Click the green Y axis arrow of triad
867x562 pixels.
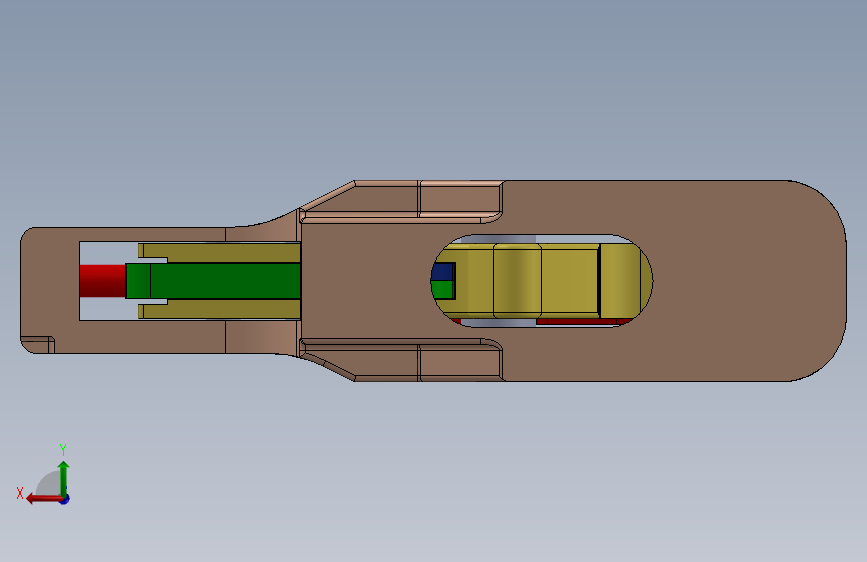click(x=64, y=477)
